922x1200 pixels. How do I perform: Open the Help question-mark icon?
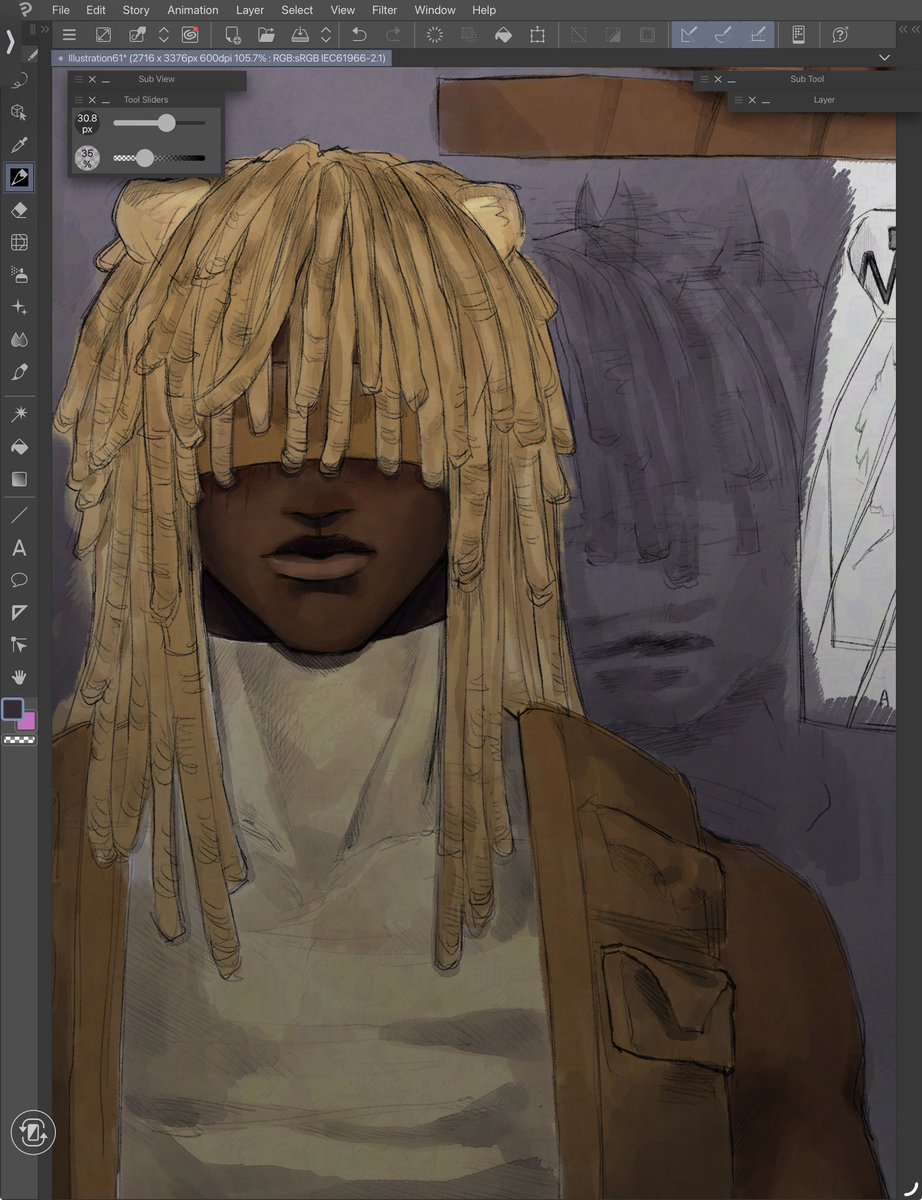click(x=840, y=35)
